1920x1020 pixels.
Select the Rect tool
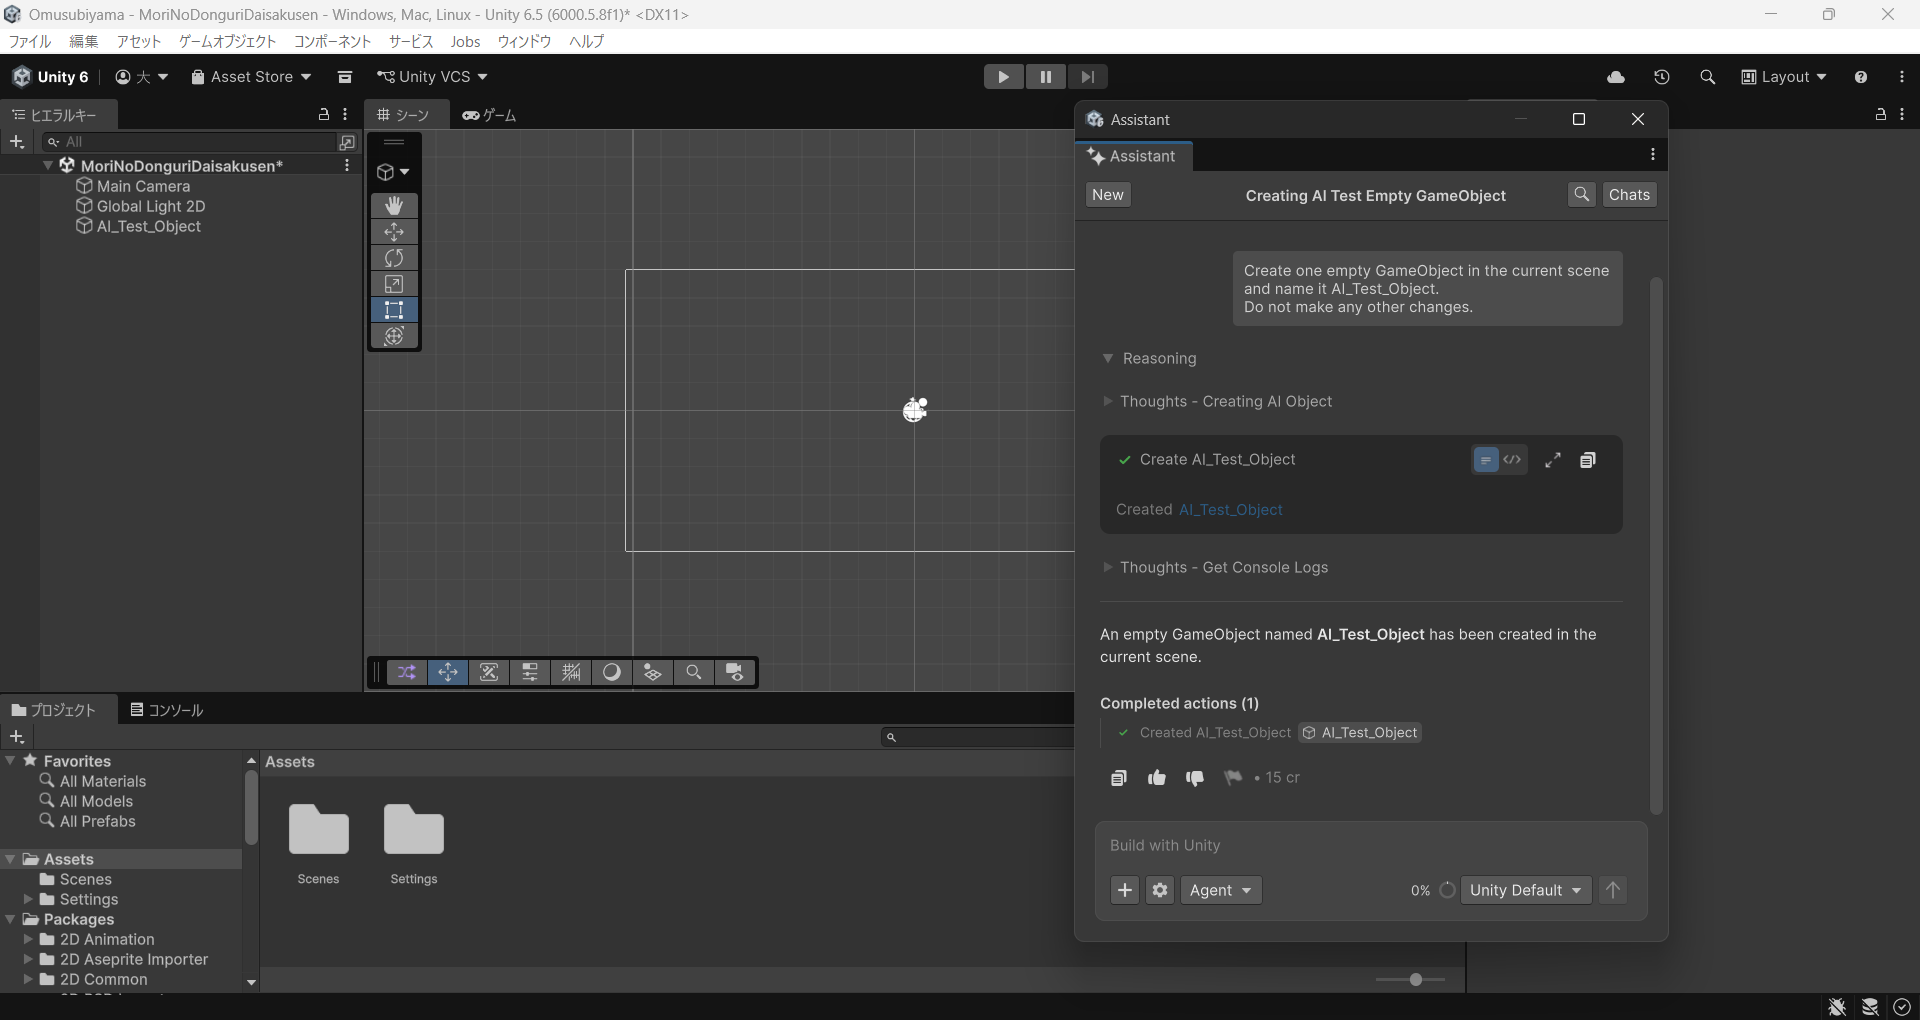click(x=394, y=310)
